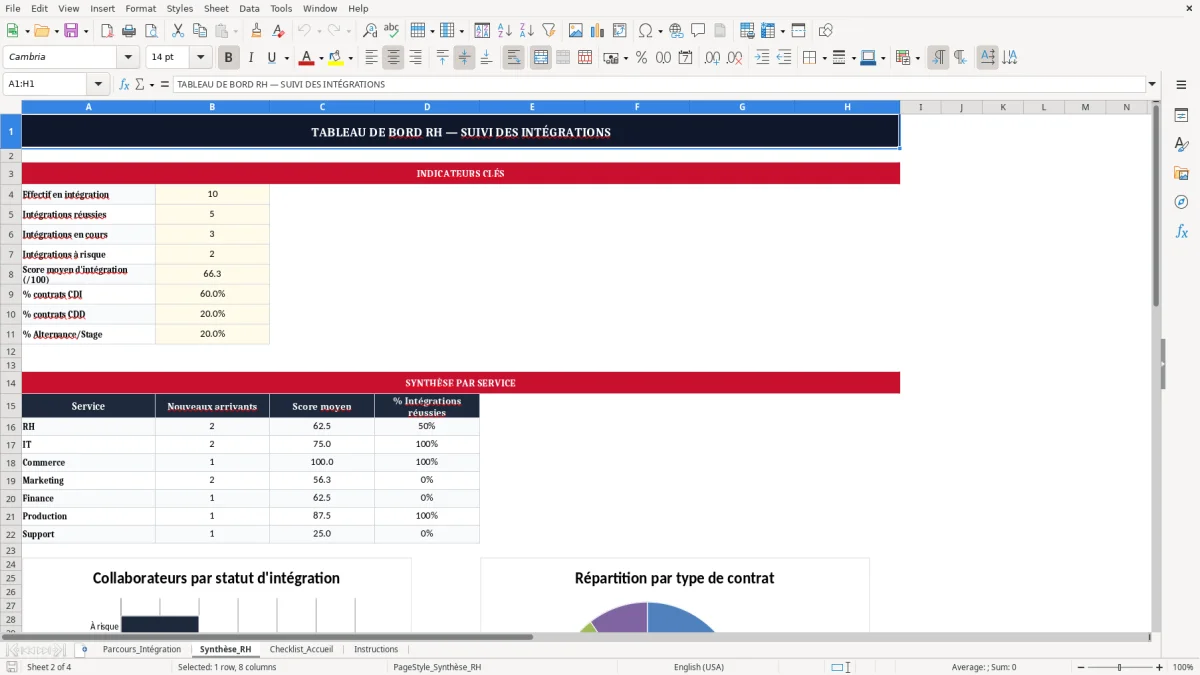This screenshot has width=1200, height=675.
Task: Open sidebar Gallery panel
Action: pyautogui.click(x=1181, y=174)
